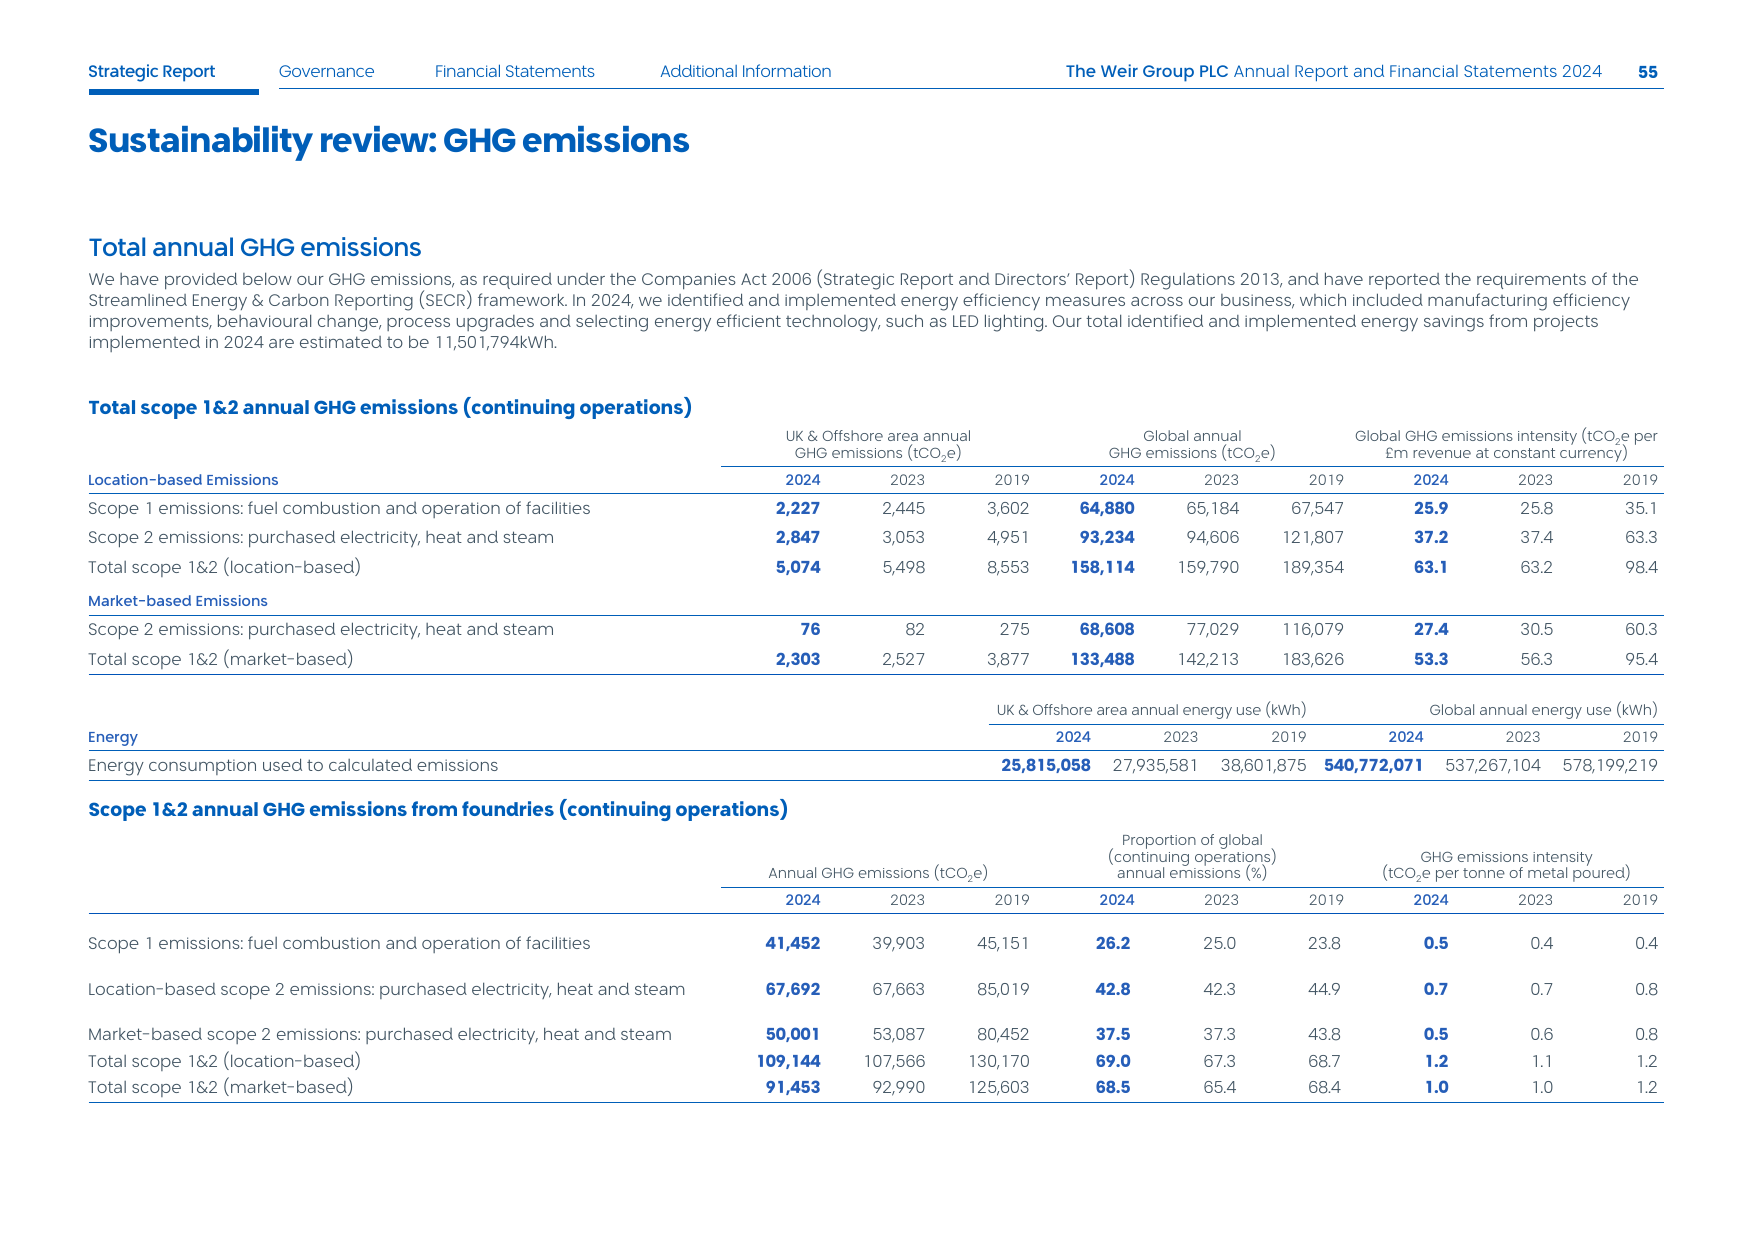The width and height of the screenshot is (1754, 1241).
Task: Select 2019 foundry total 130,170
Action: tap(999, 1061)
